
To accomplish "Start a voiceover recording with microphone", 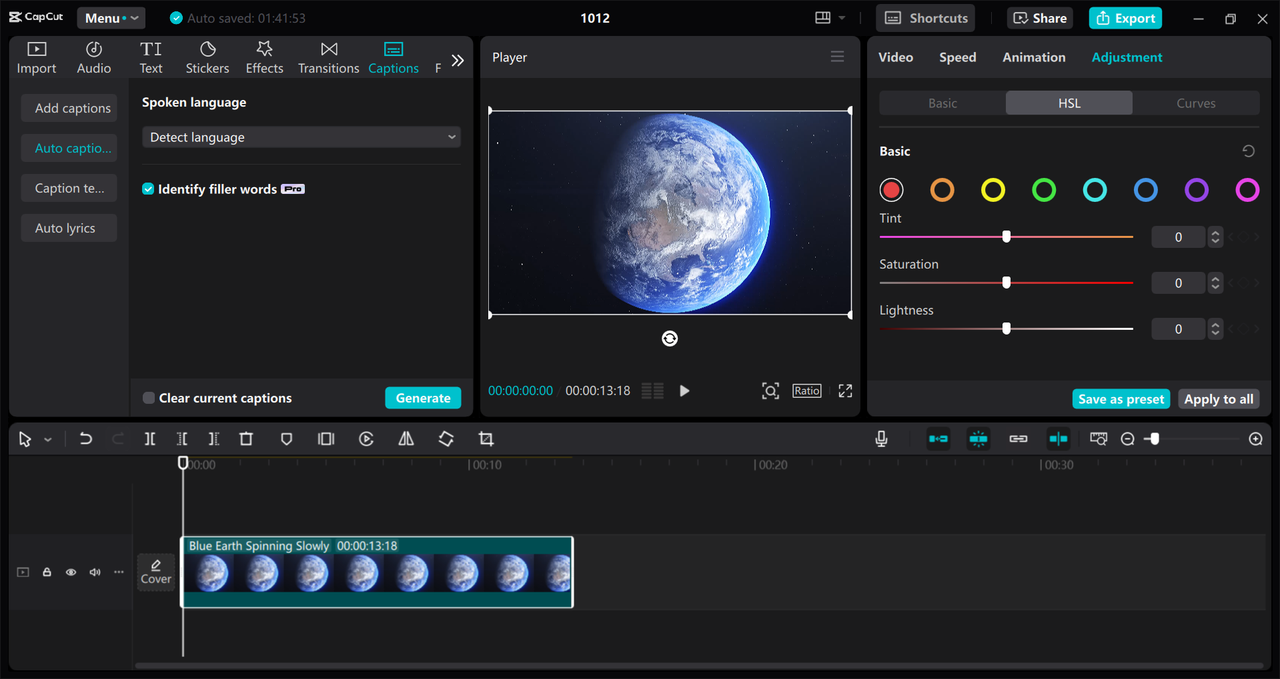I will [881, 439].
